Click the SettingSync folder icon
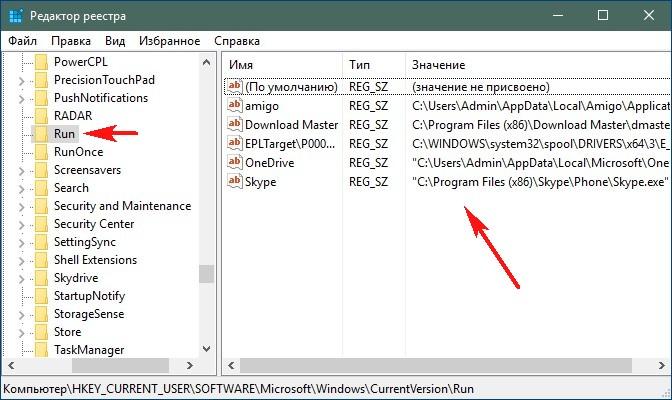This screenshot has height=400, width=672. pos(41,242)
